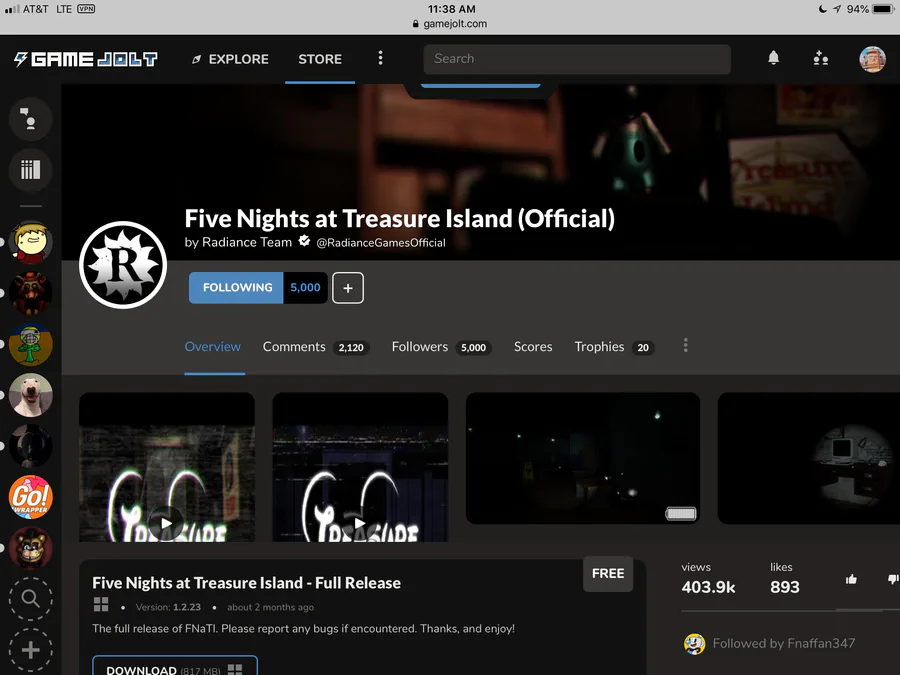The image size is (900, 675).
Task: Open the dark shadowy figure community icon
Action: [30, 446]
